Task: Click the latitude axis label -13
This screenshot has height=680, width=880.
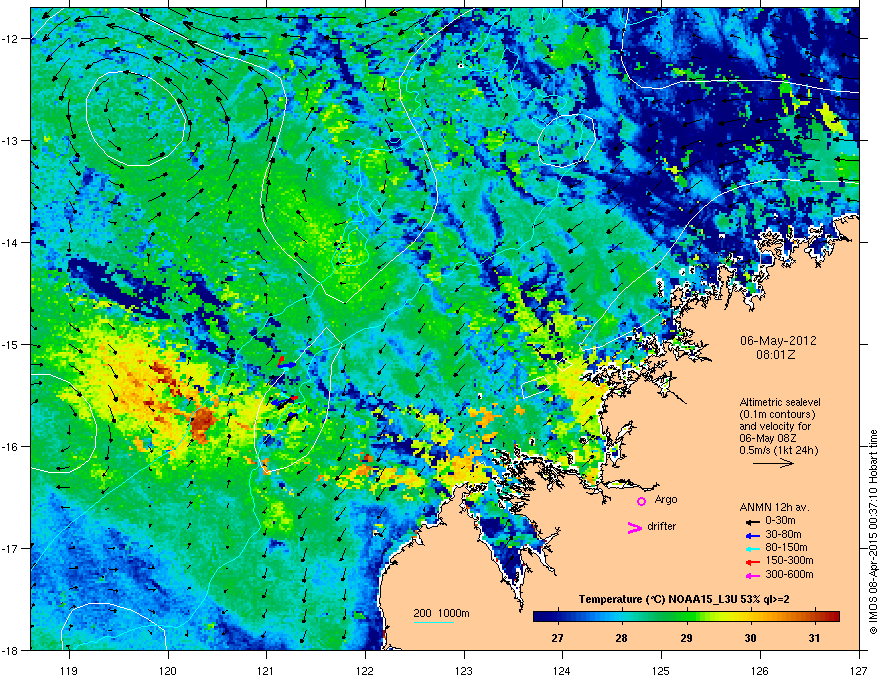Action: (x=11, y=140)
